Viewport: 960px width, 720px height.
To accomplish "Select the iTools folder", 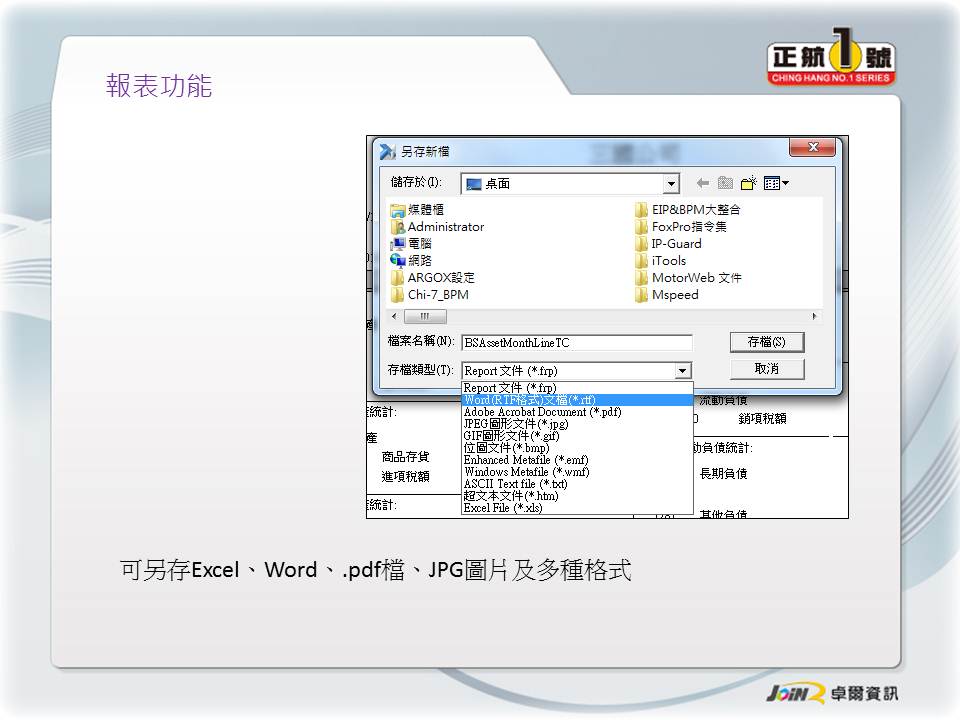I will (x=668, y=261).
